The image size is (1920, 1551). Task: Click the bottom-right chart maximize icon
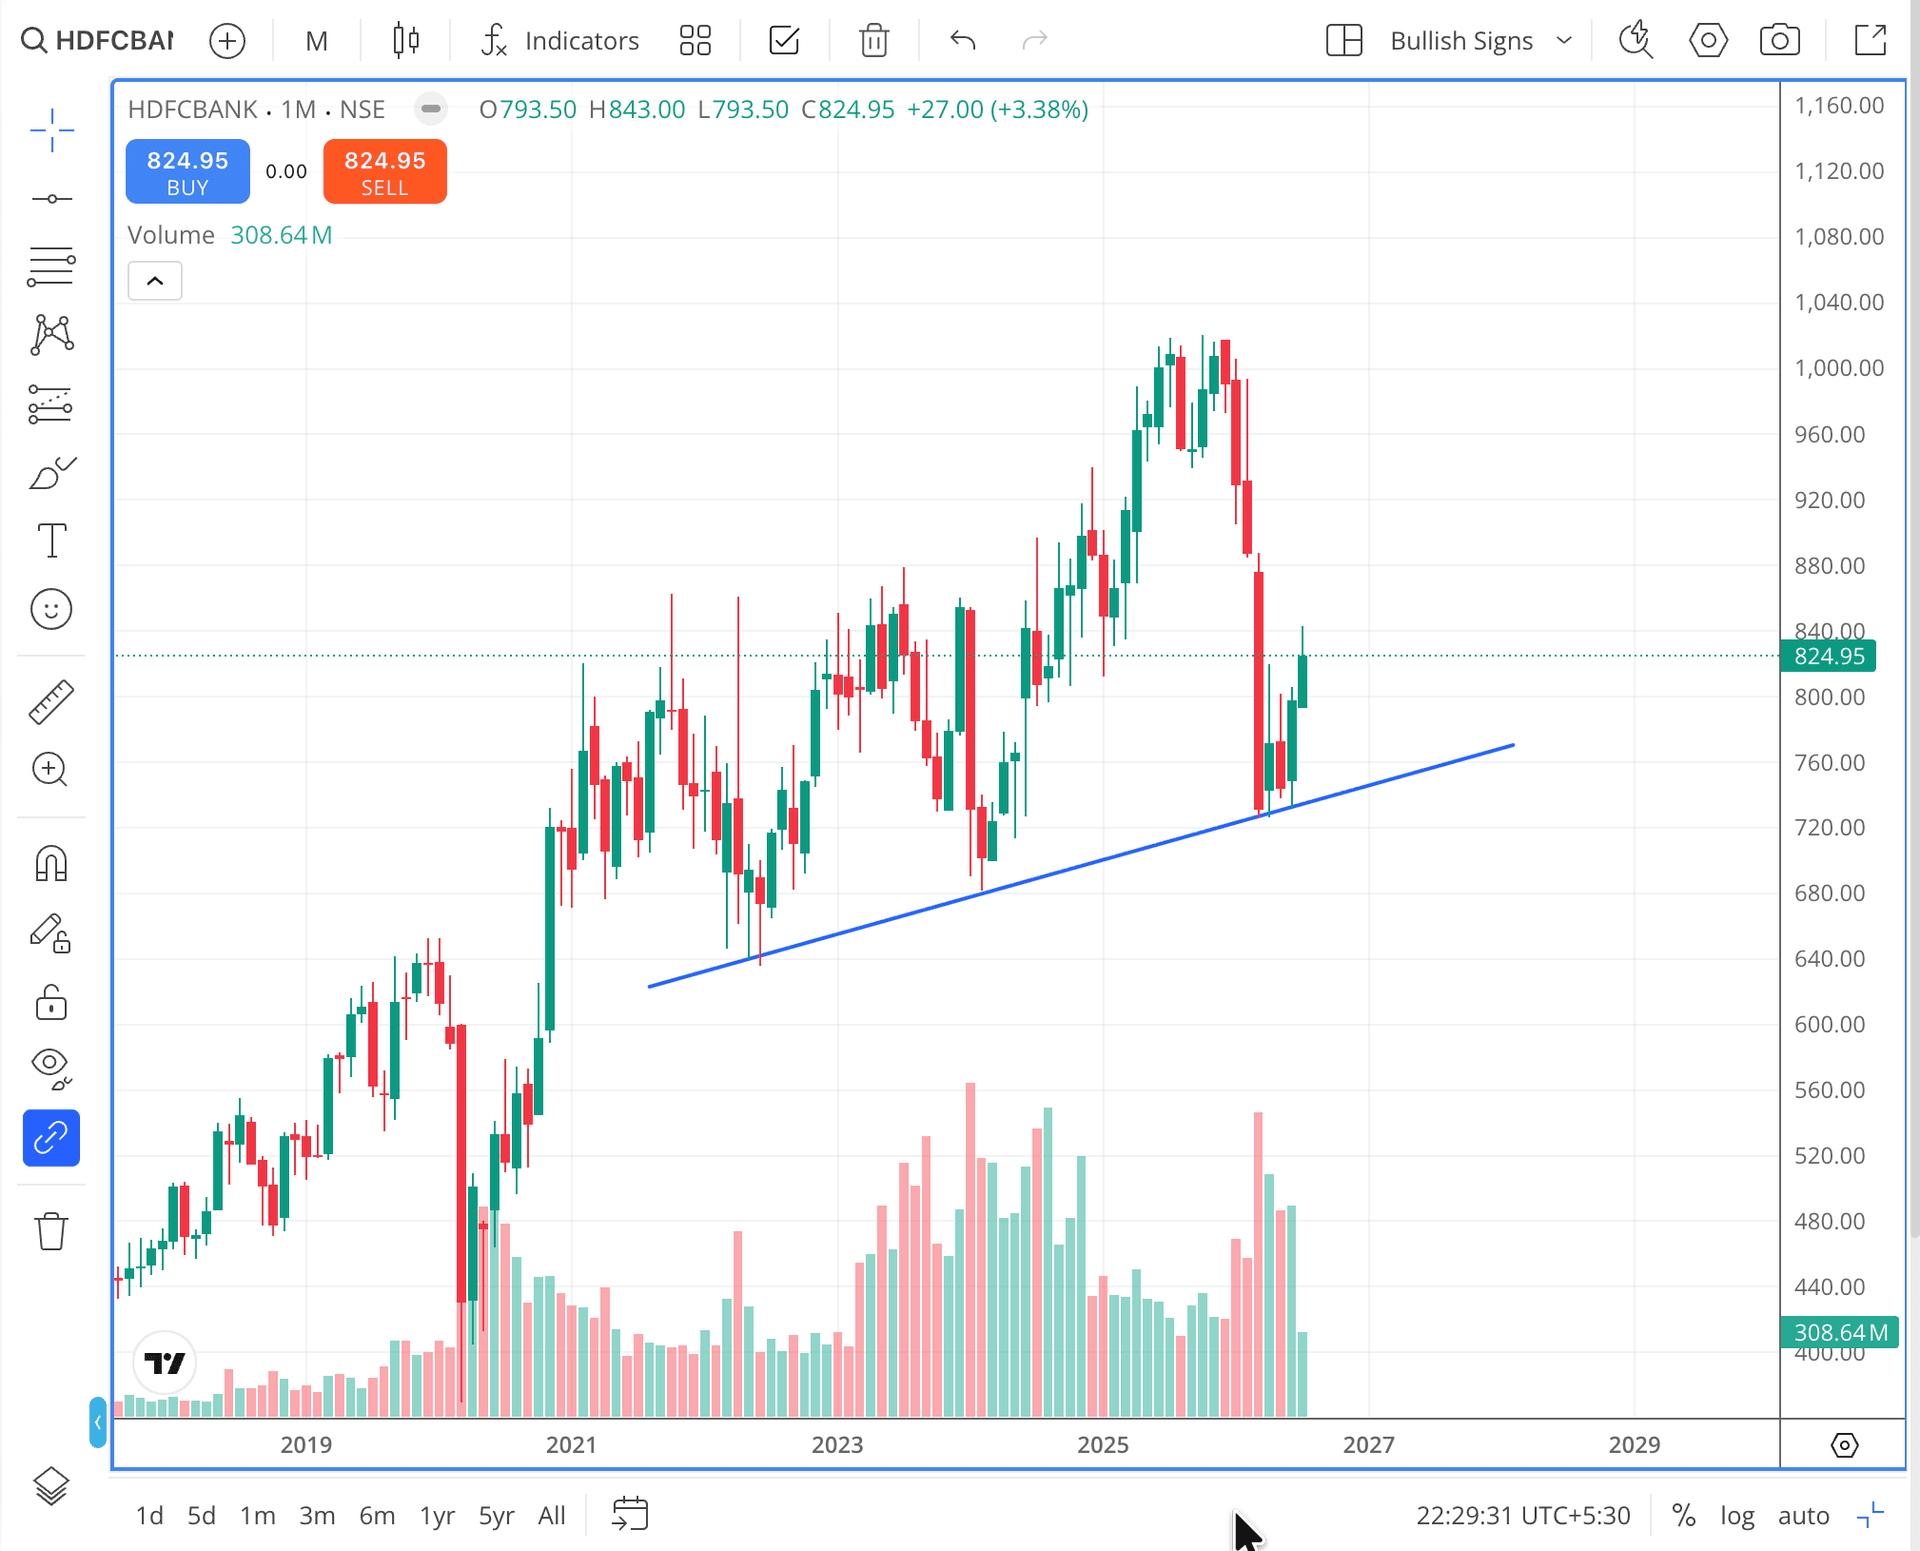point(1870,1515)
